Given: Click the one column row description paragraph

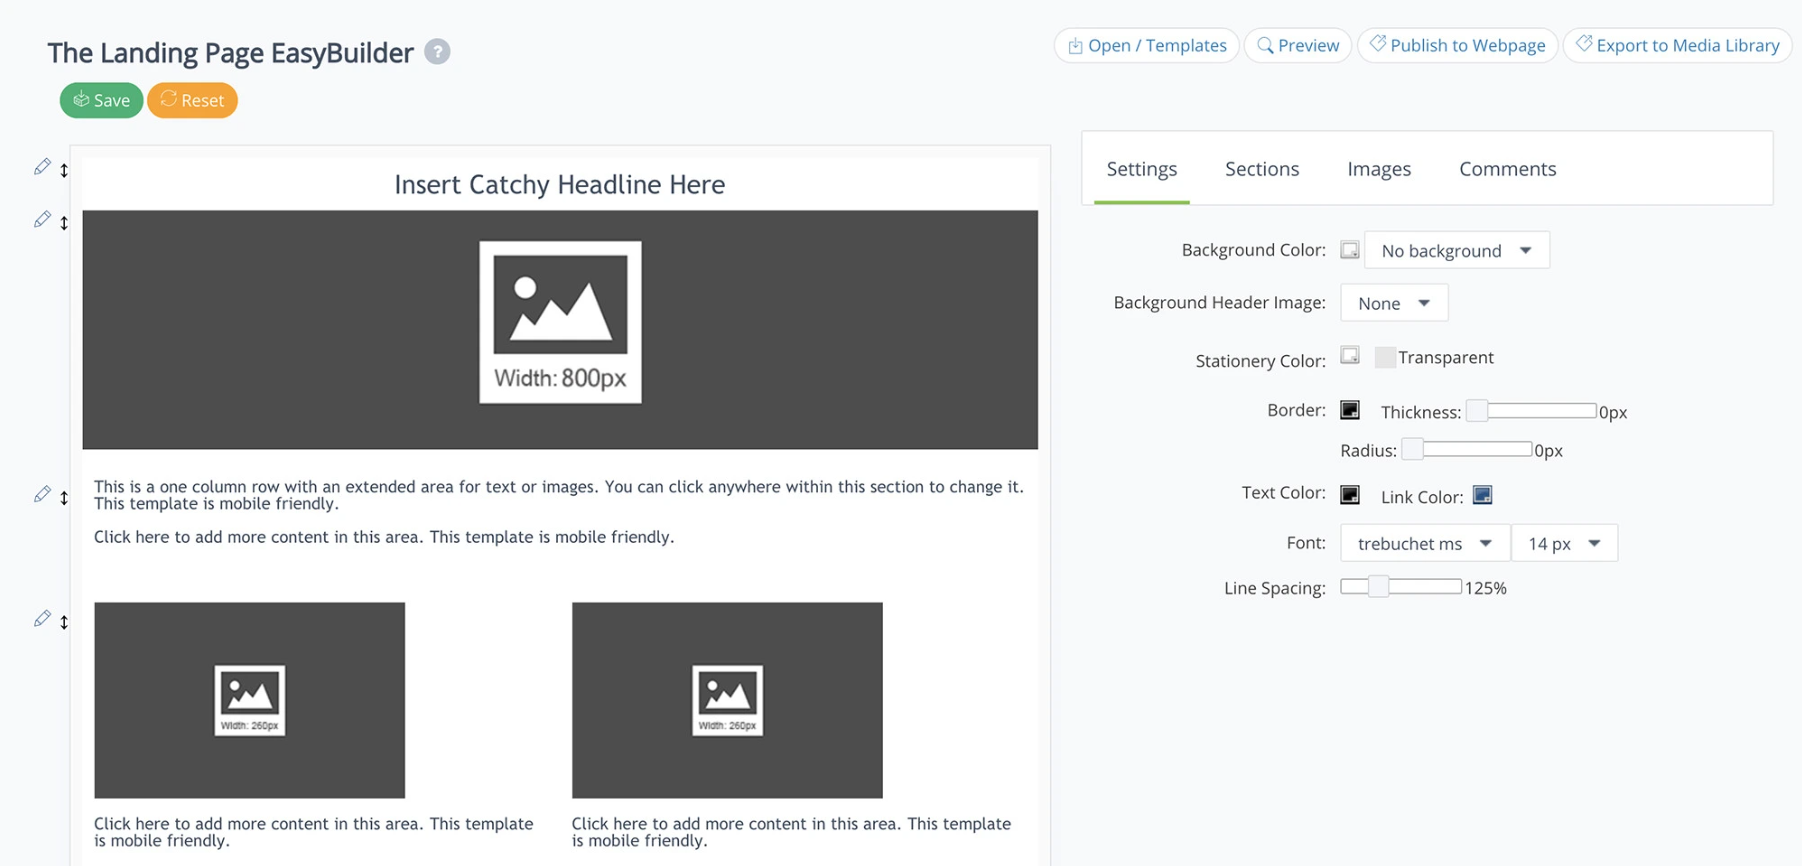Looking at the screenshot, I should (559, 495).
